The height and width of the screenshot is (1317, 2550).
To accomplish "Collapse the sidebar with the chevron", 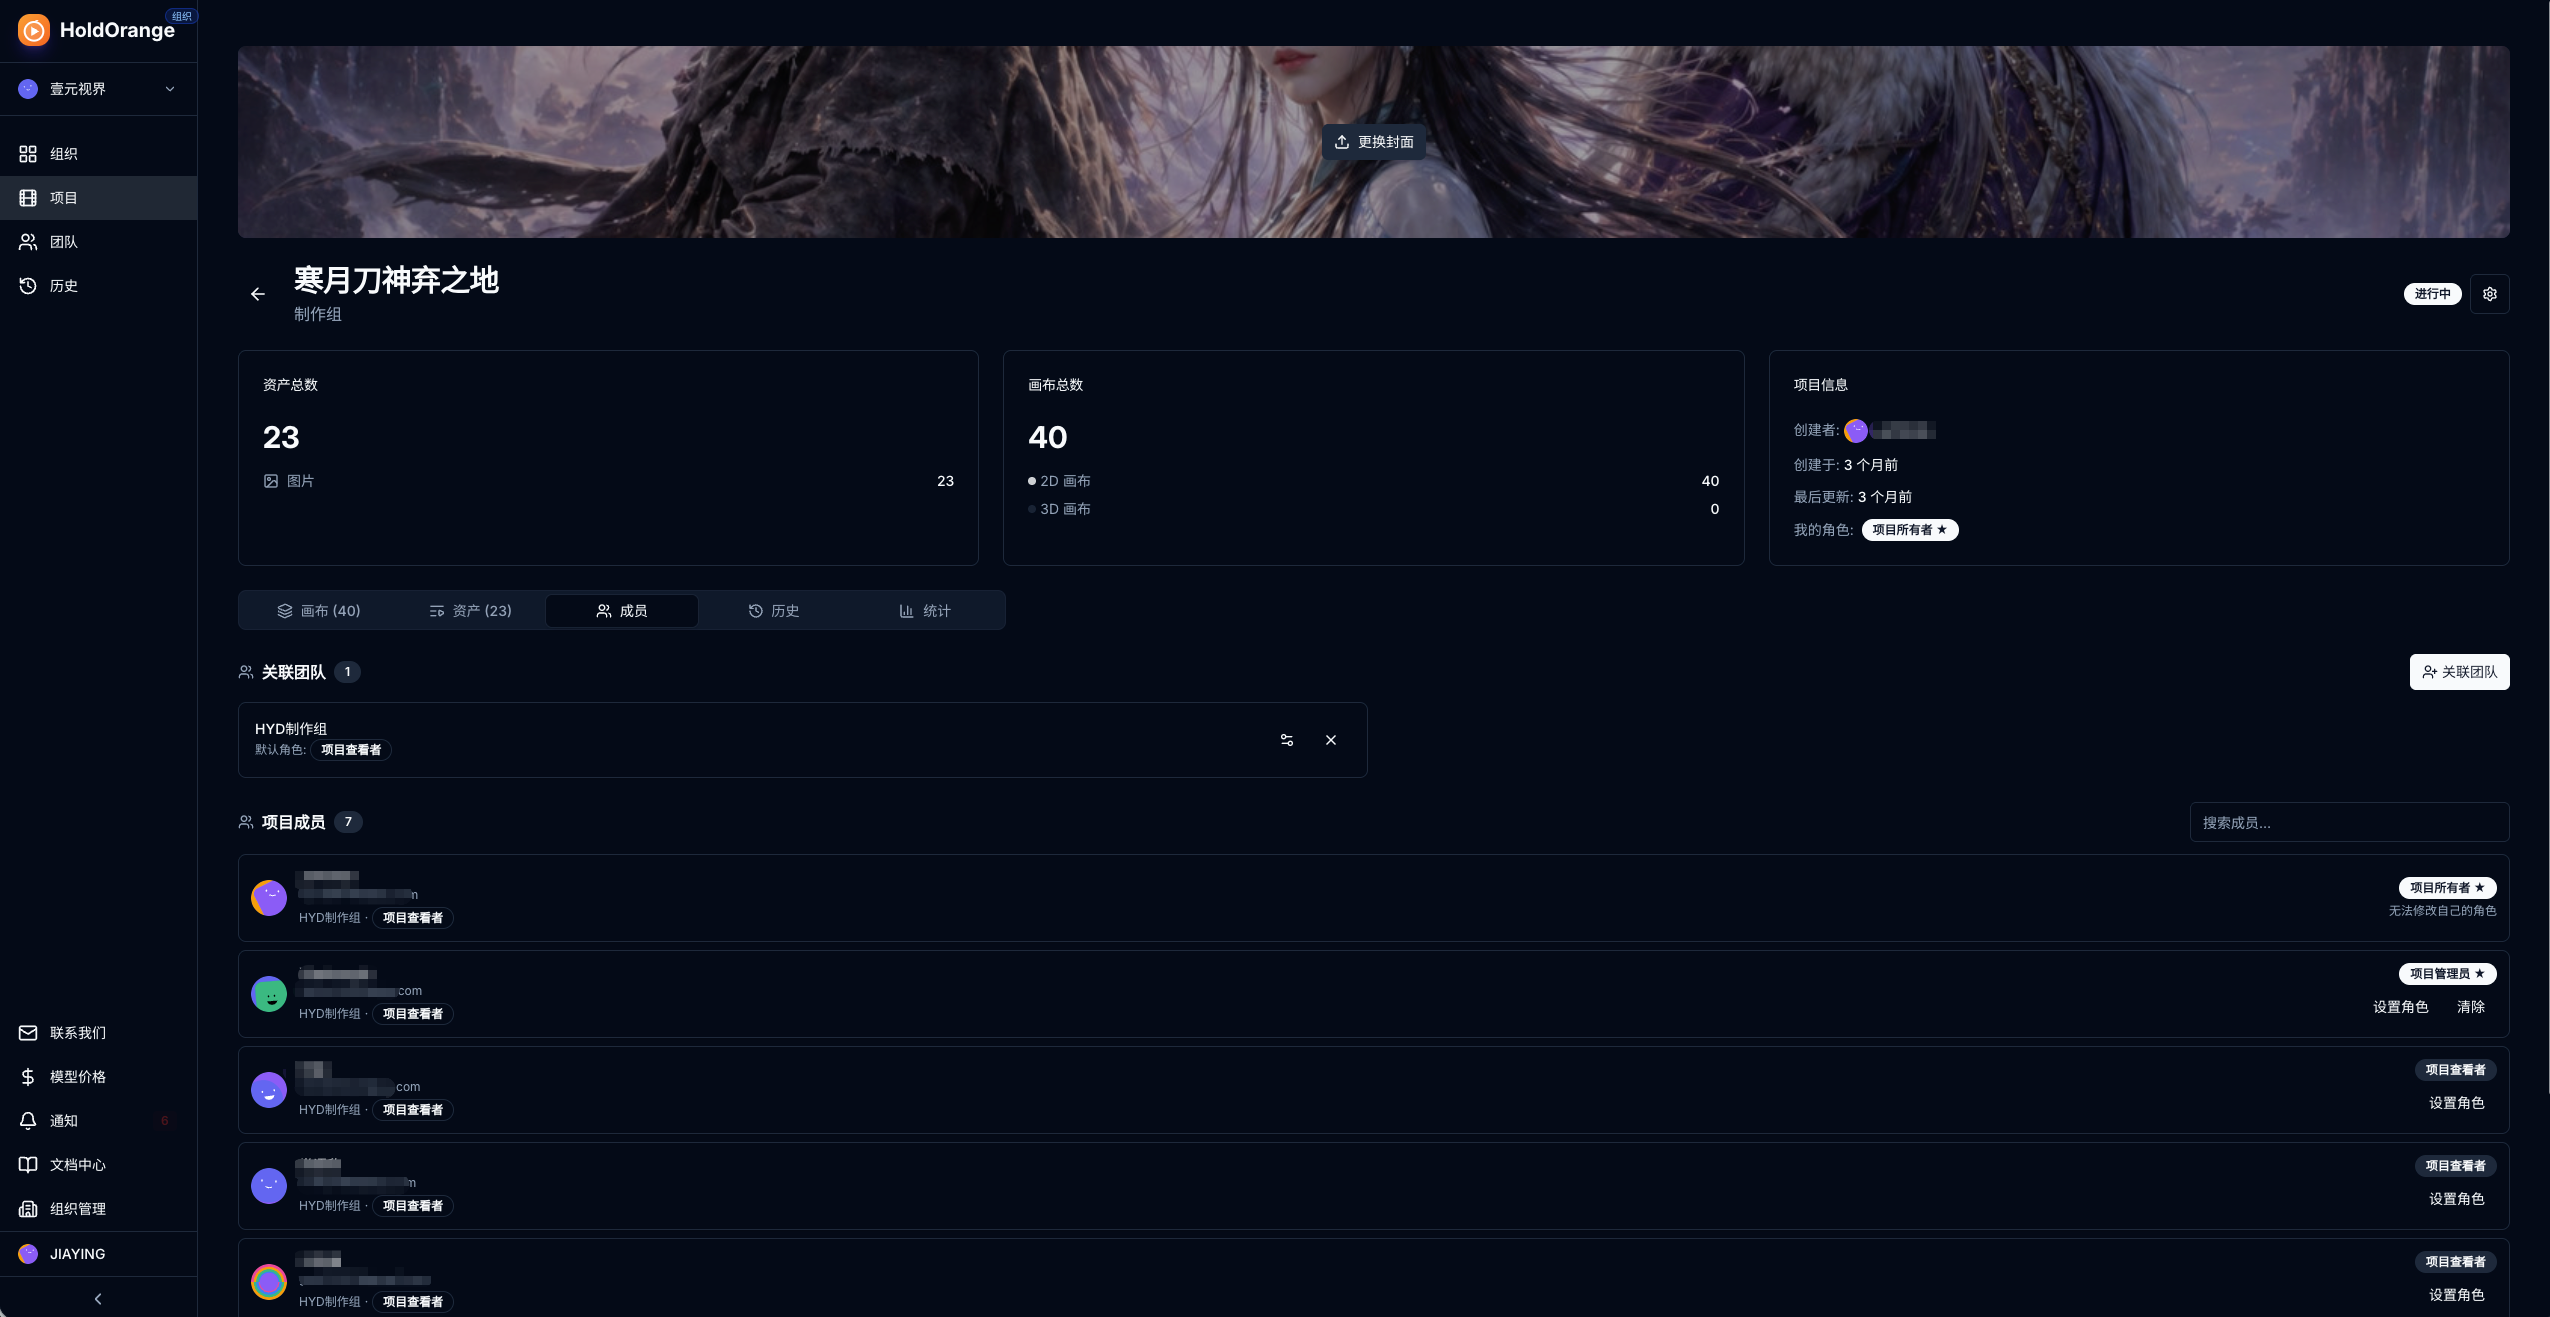I will pyautogui.click(x=98, y=1299).
